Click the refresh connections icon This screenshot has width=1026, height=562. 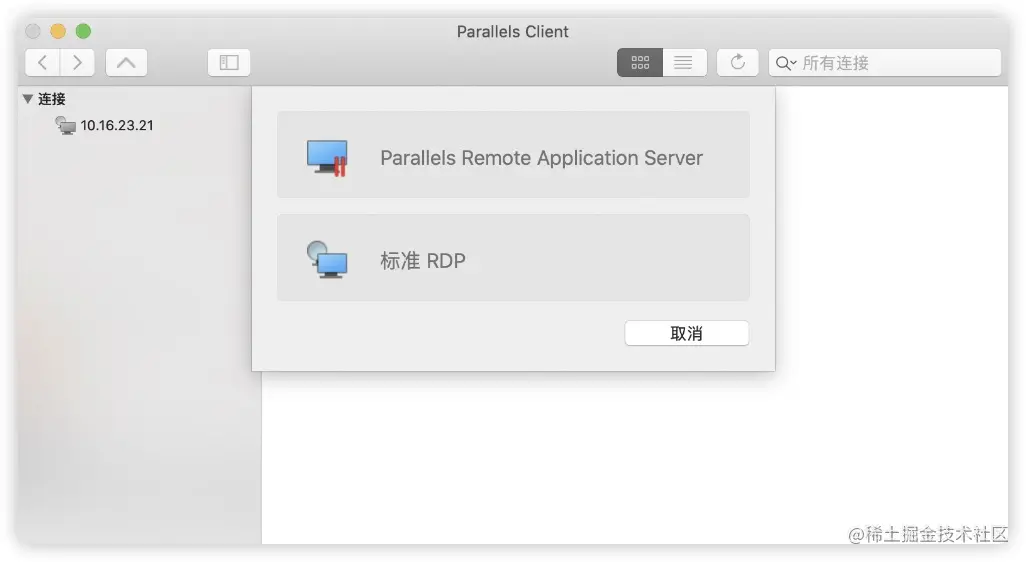[x=738, y=62]
